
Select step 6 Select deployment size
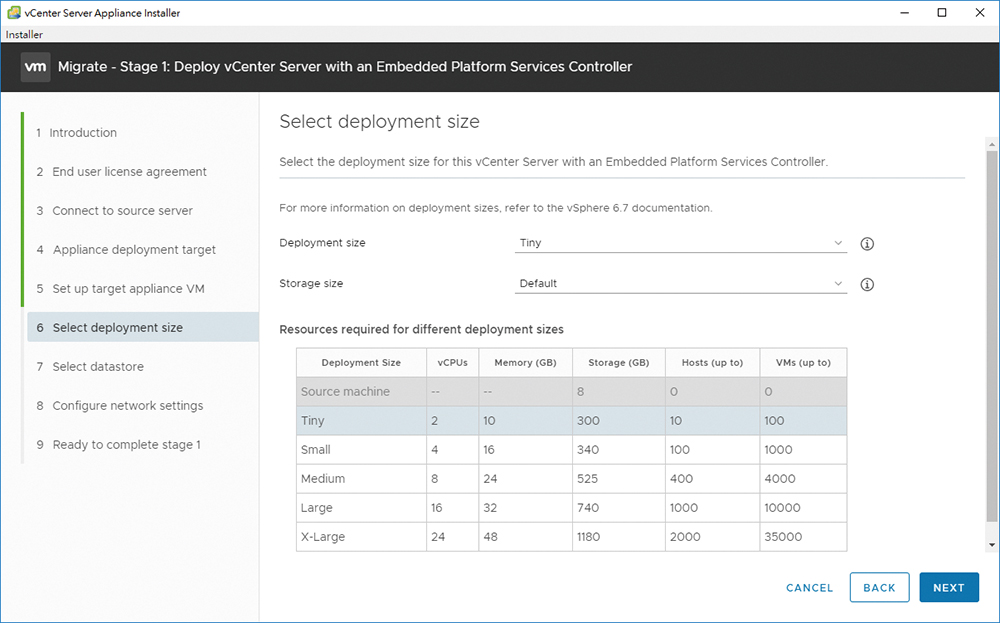click(142, 327)
